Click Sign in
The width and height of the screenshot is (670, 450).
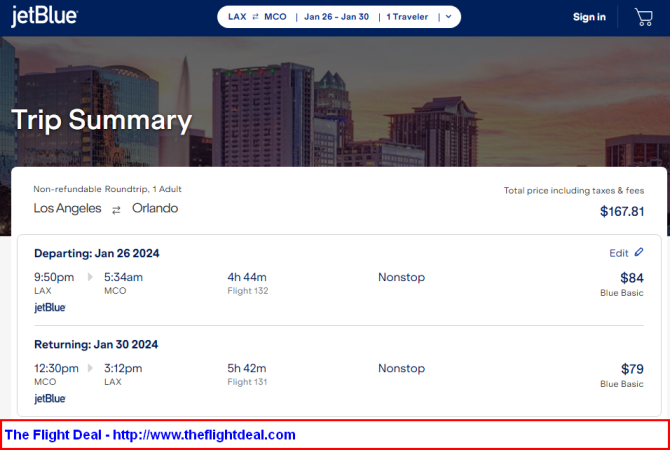point(589,17)
